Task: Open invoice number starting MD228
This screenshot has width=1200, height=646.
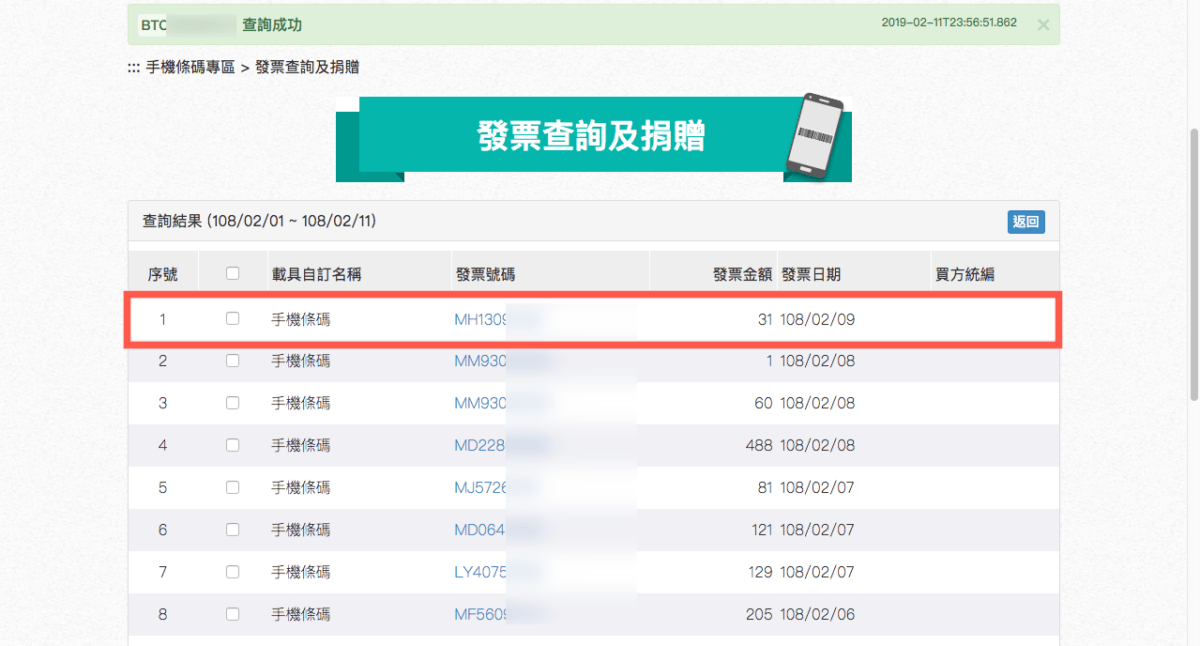Action: [502, 446]
